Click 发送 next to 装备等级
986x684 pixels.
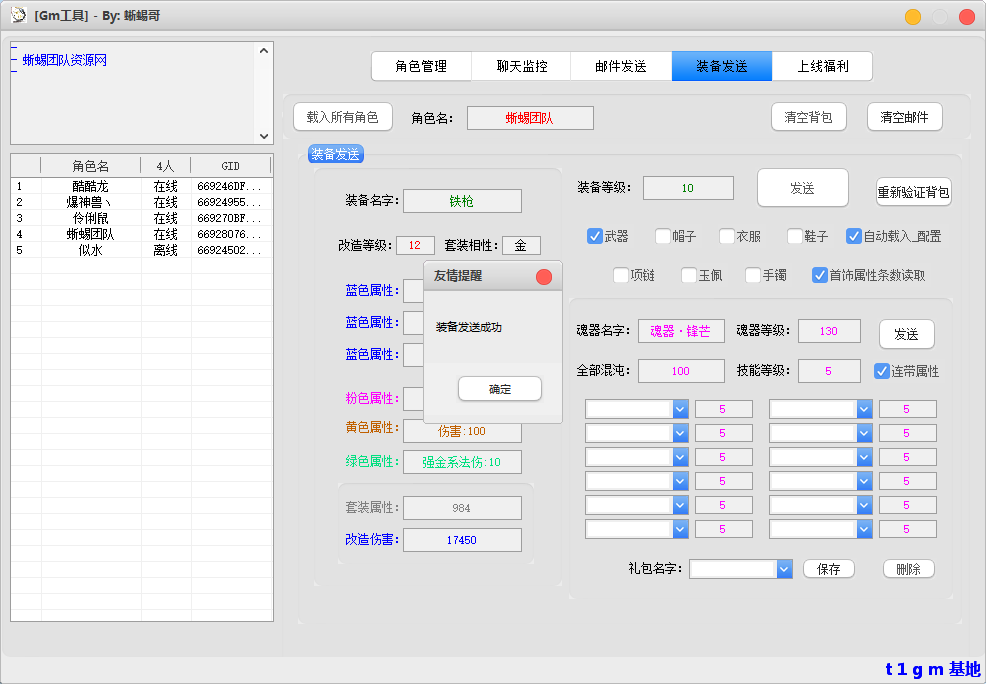tap(802, 188)
